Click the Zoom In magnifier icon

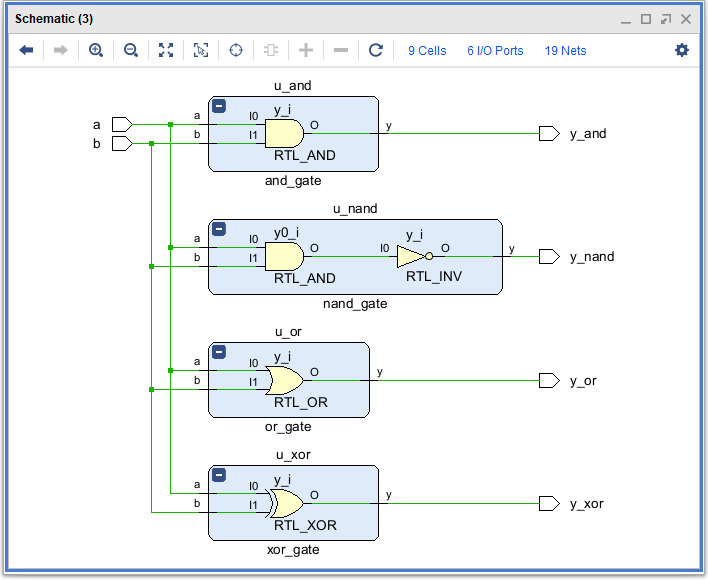coord(96,50)
